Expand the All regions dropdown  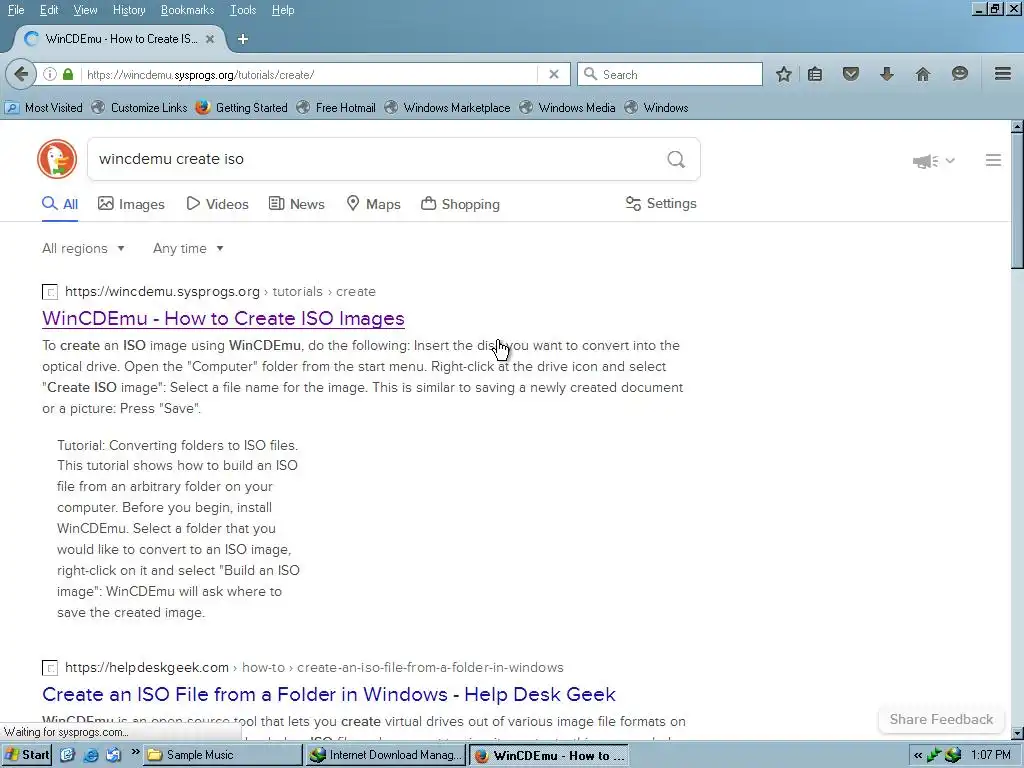(x=83, y=249)
